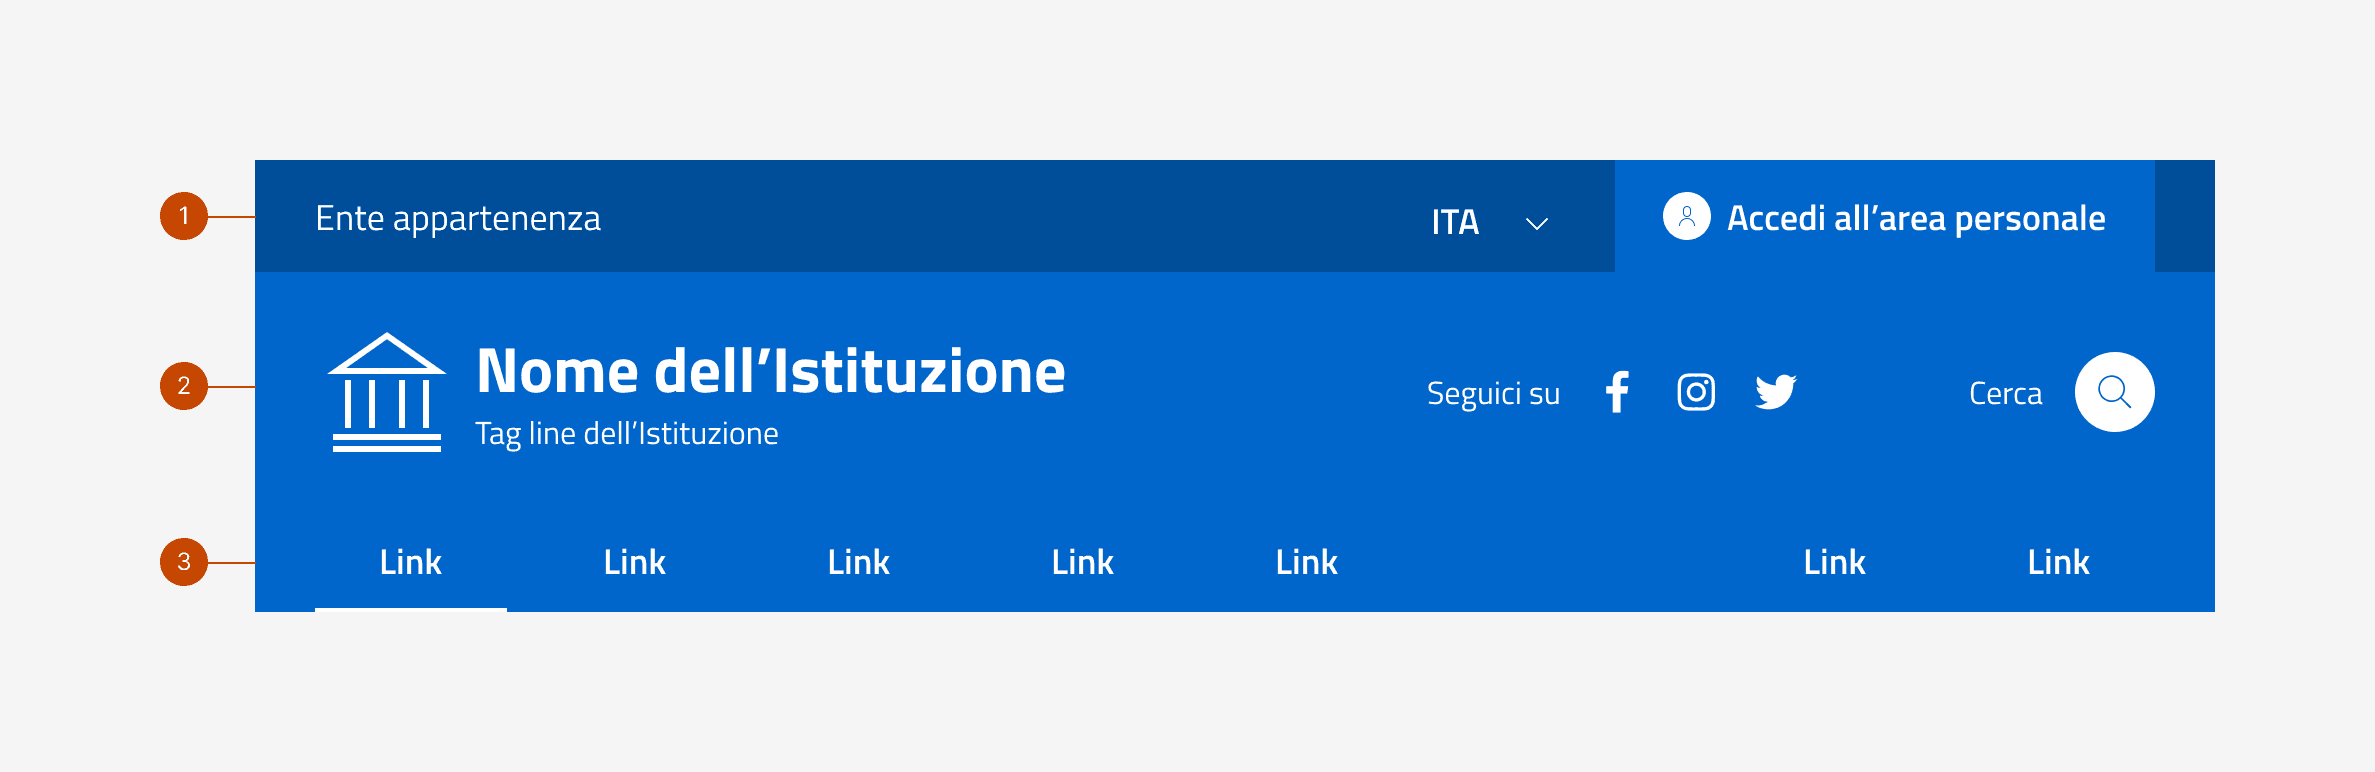Click the round search magnifier icon

click(2114, 392)
